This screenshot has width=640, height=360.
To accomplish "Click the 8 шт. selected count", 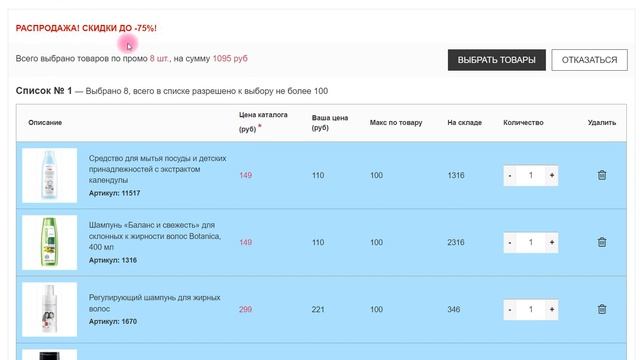I will pyautogui.click(x=159, y=58).
